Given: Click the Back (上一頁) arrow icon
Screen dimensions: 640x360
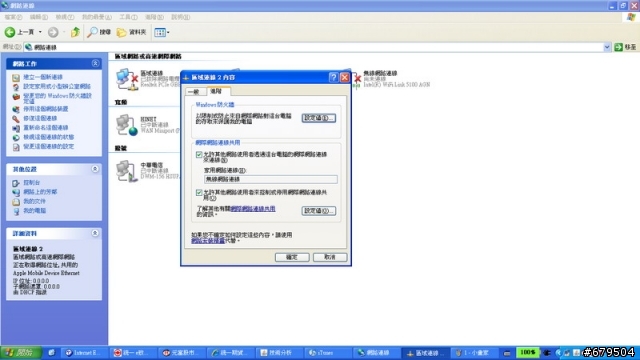Looking at the screenshot, I should (10, 32).
